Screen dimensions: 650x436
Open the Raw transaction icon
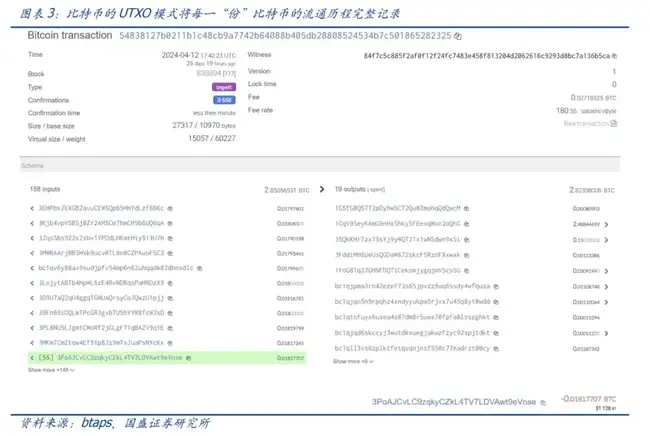coord(614,124)
